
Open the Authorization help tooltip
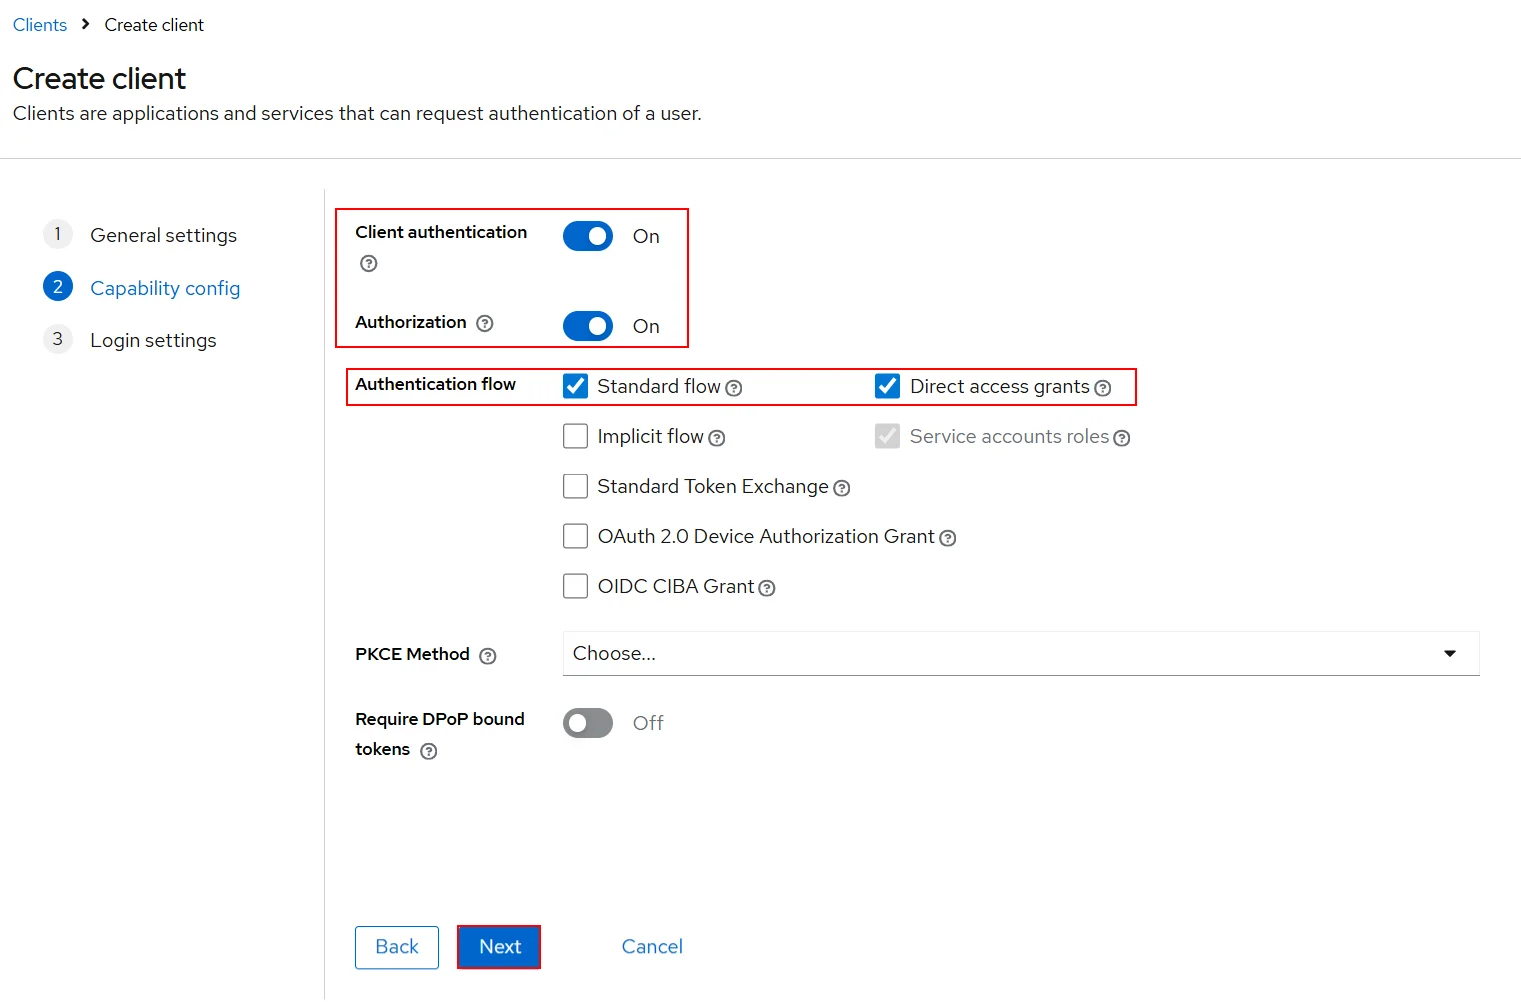pyautogui.click(x=485, y=323)
